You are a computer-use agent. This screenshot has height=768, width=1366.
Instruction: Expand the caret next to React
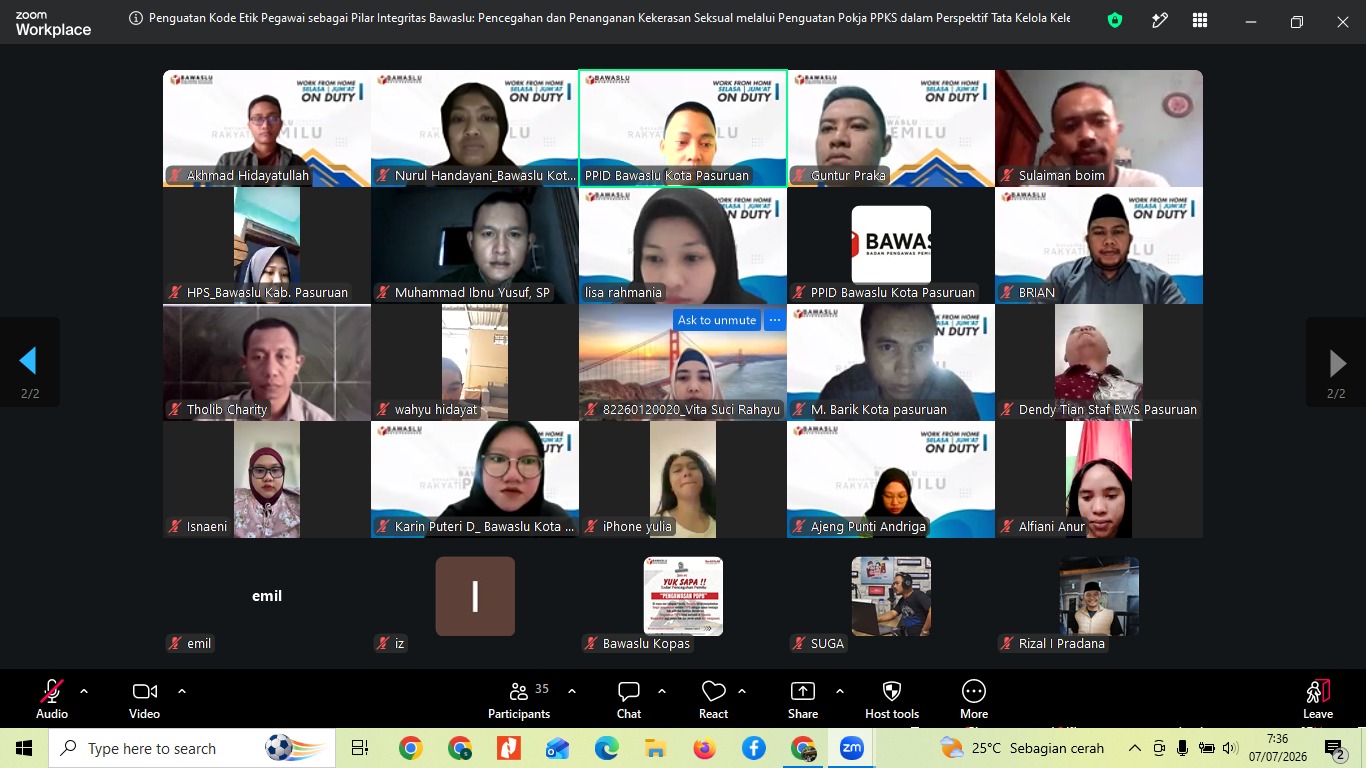pos(742,691)
